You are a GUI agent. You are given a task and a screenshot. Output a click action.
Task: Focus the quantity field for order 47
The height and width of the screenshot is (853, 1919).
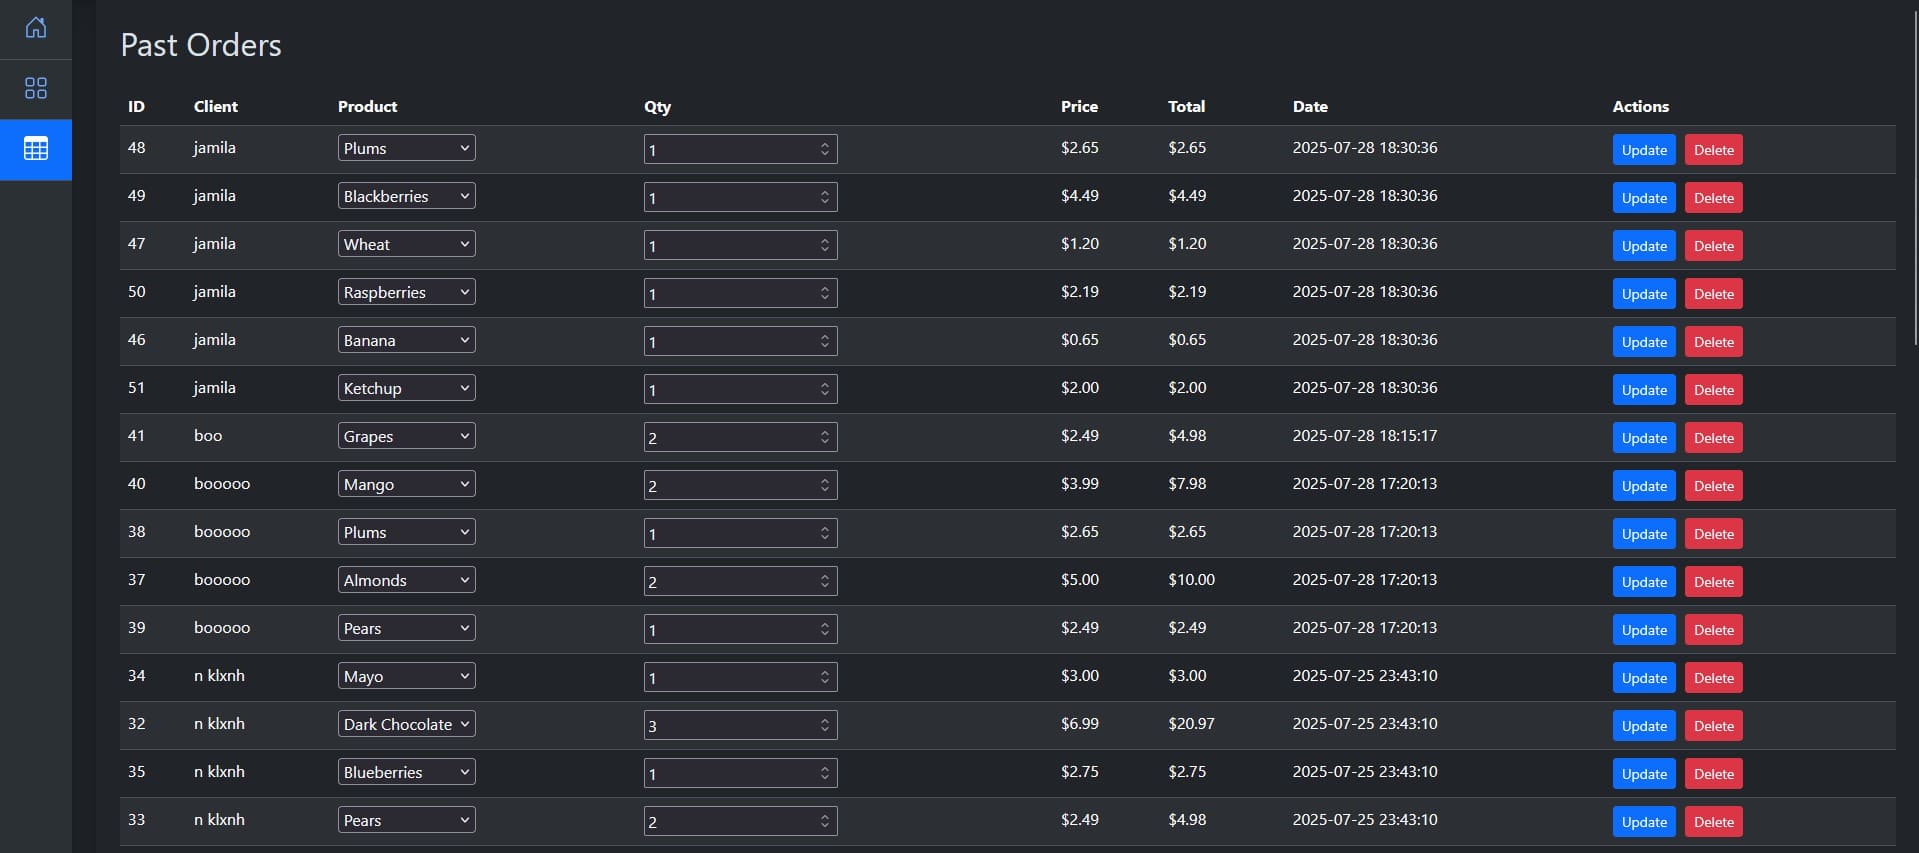click(730, 245)
